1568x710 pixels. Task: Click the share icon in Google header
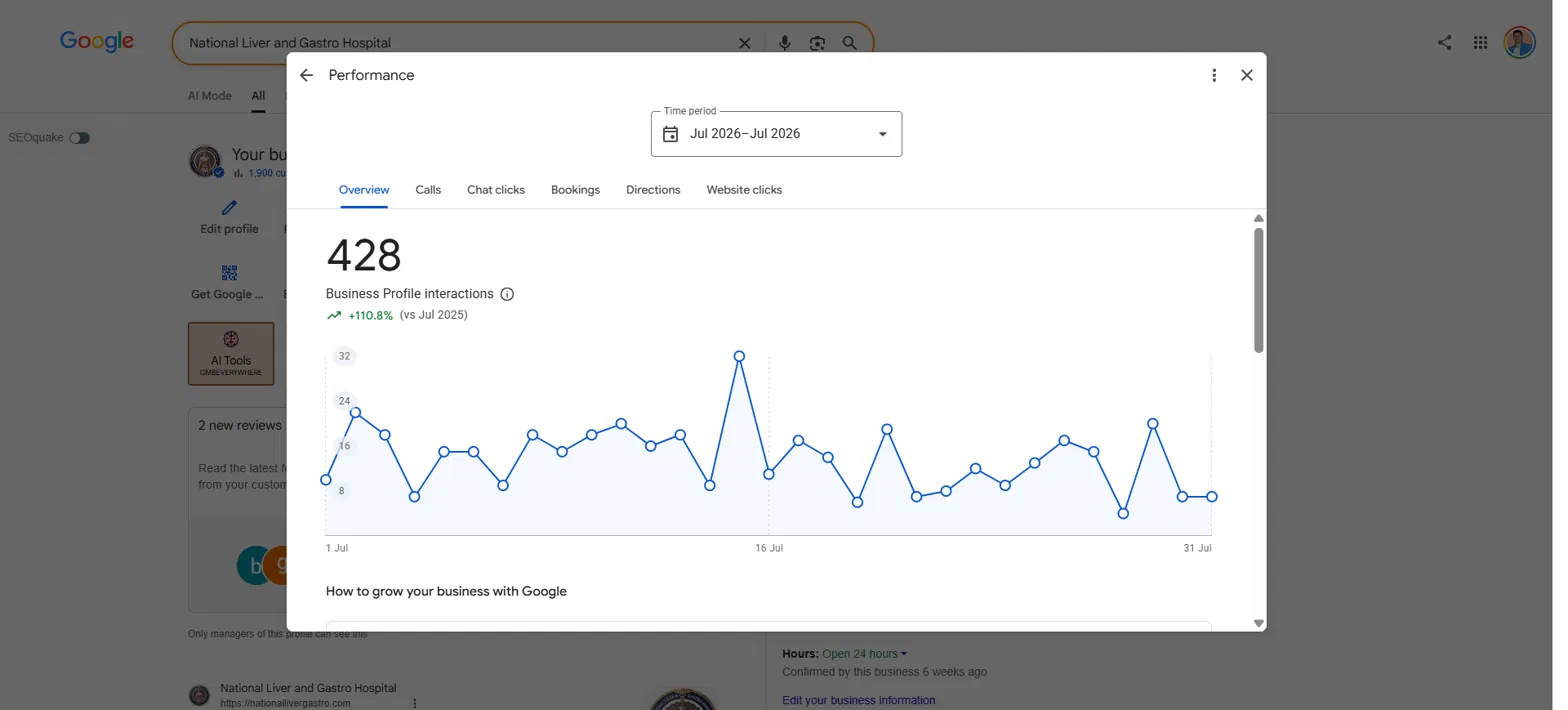click(x=1444, y=42)
